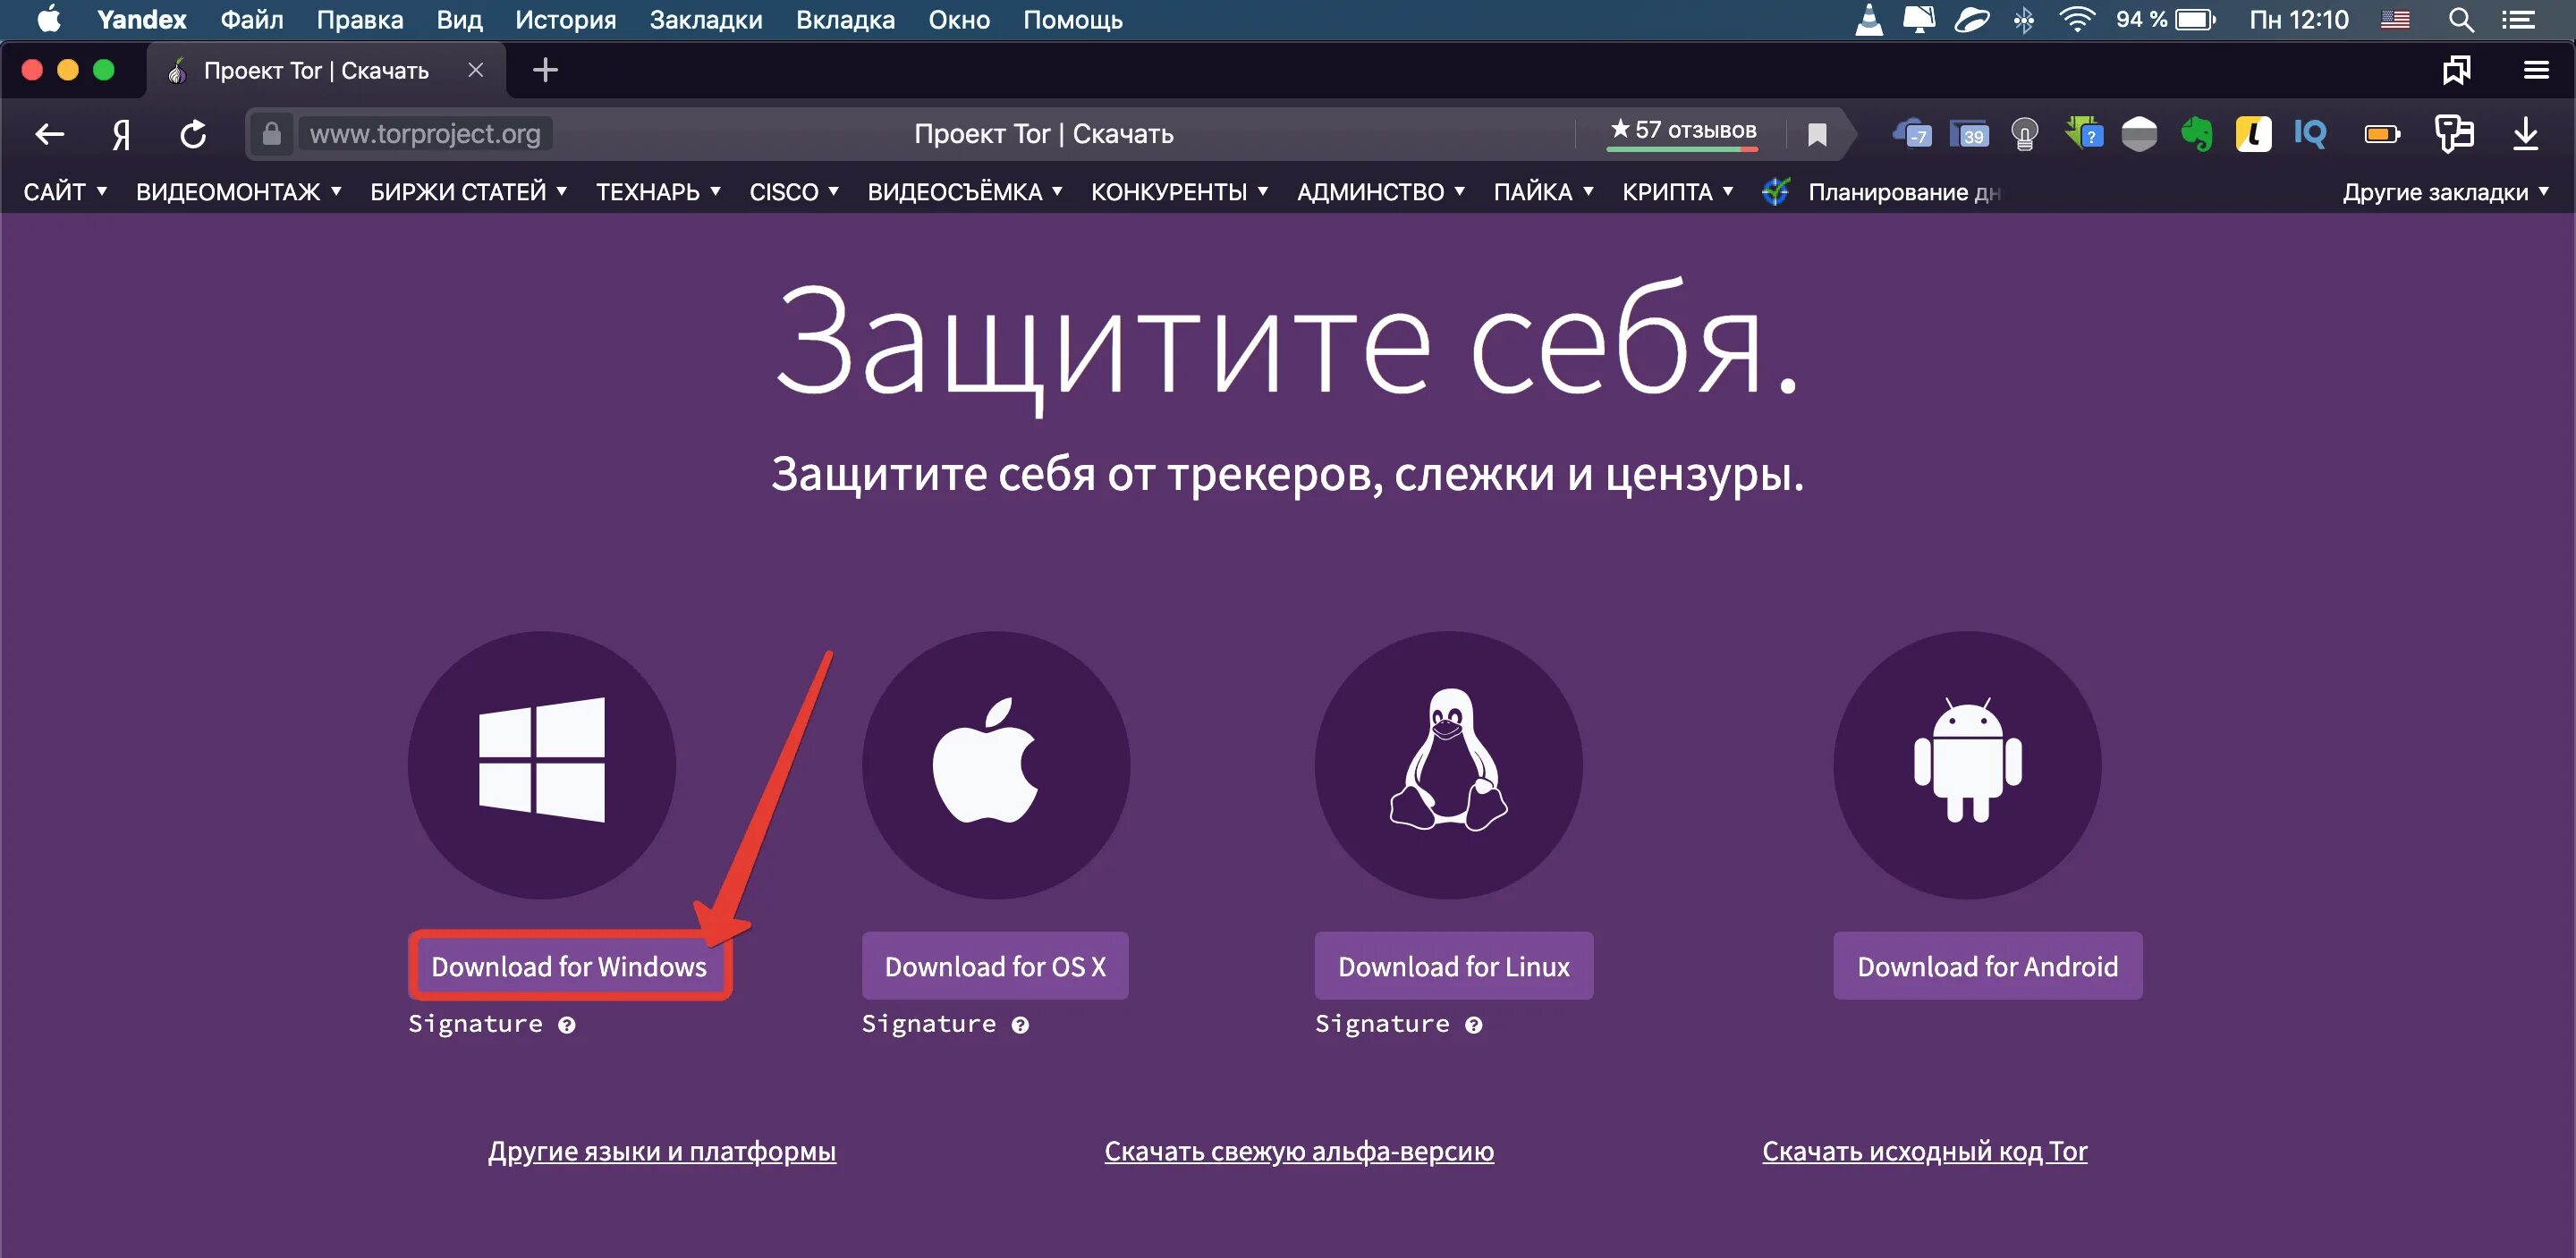Open the Правка menu

pyautogui.click(x=360, y=20)
